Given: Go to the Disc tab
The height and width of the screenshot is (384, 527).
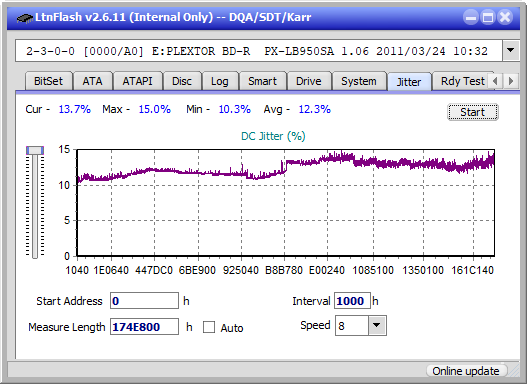Looking at the screenshot, I should pos(182,81).
